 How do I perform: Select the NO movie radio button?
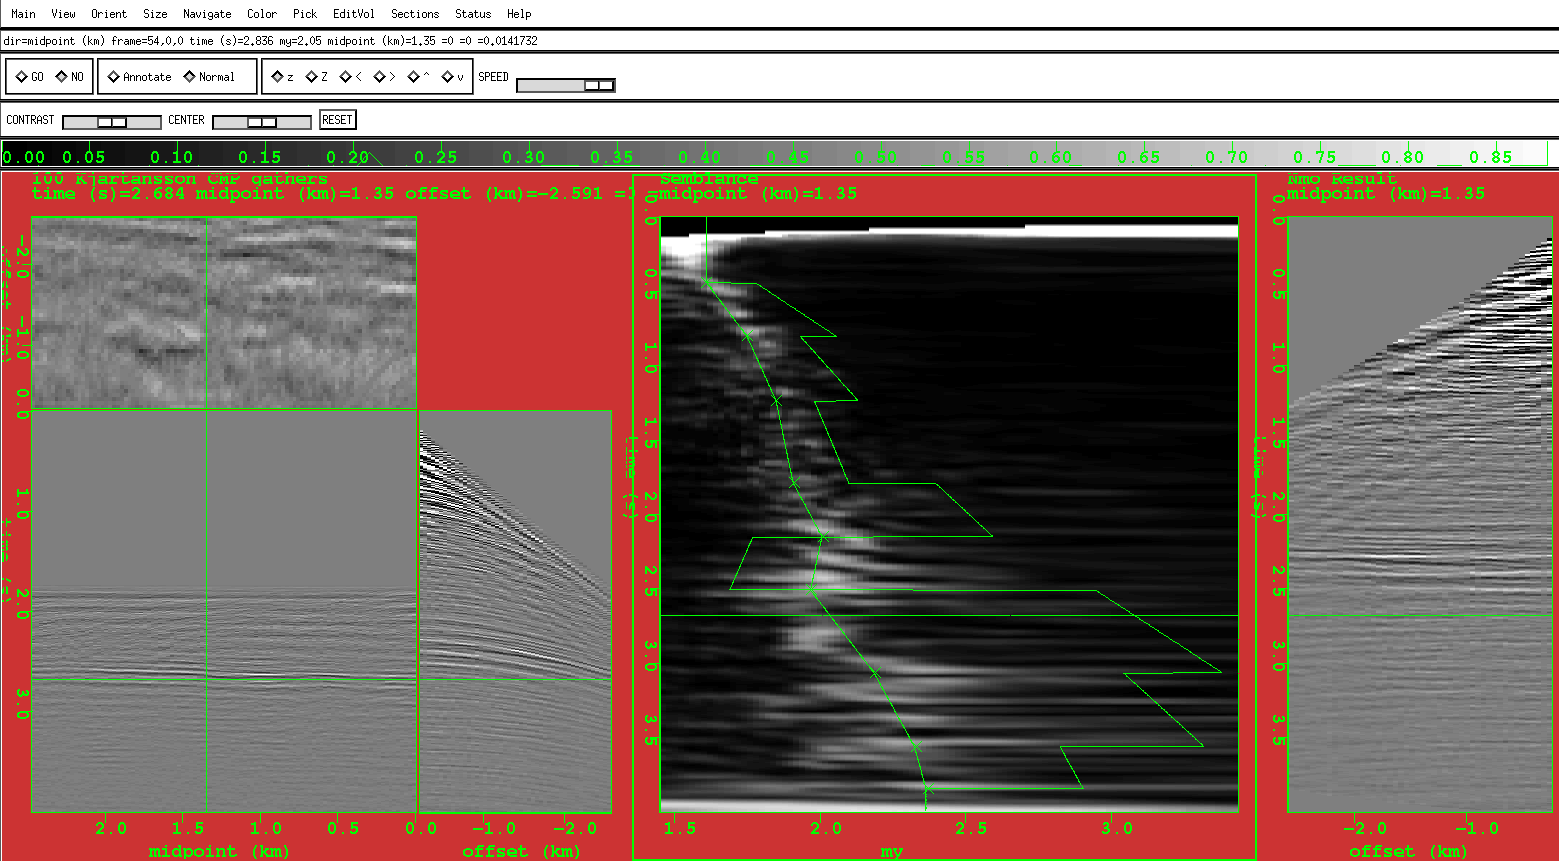click(x=62, y=77)
